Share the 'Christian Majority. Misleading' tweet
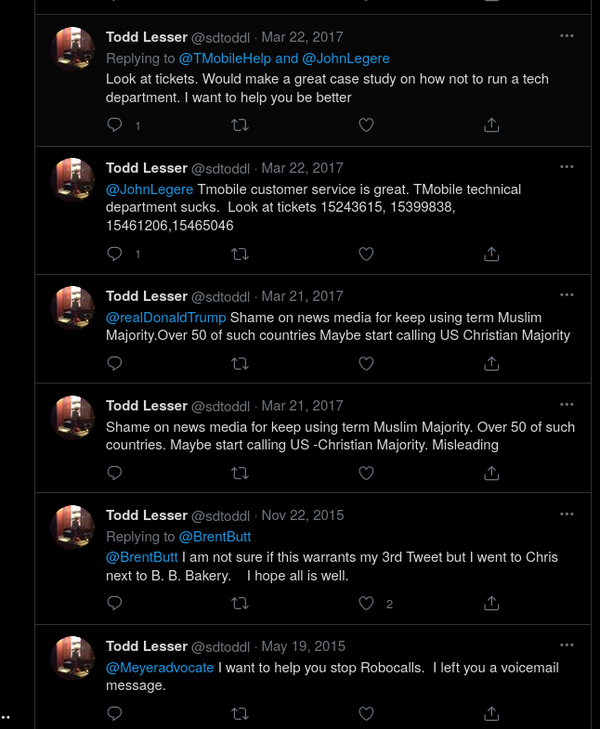600x729 pixels. coord(491,473)
